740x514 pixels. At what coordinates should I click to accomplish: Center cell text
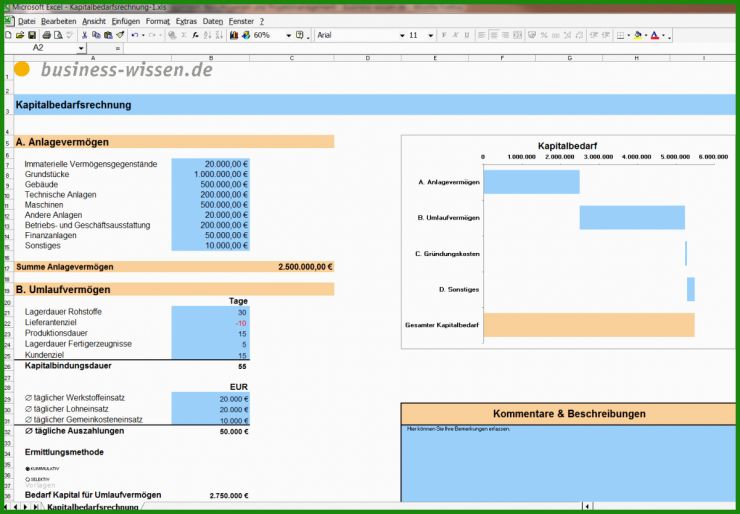494,35
